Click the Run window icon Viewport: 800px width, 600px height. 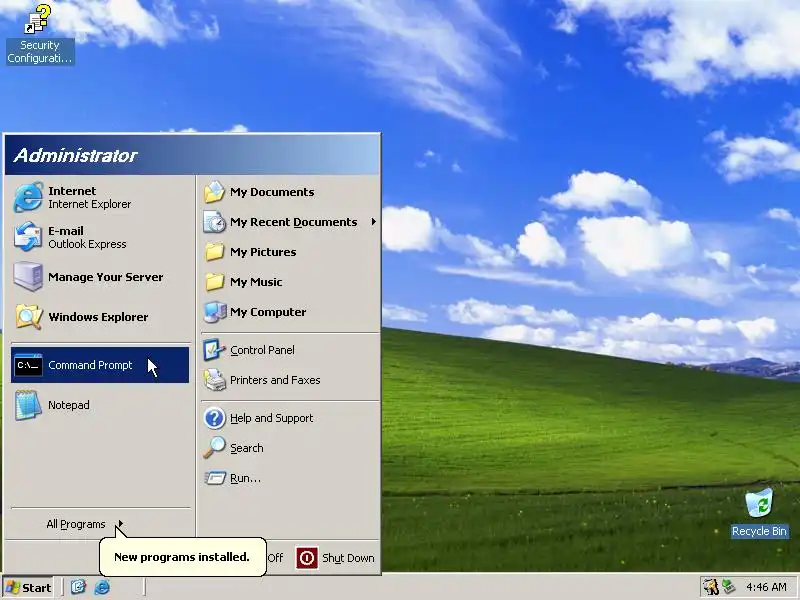pos(215,478)
